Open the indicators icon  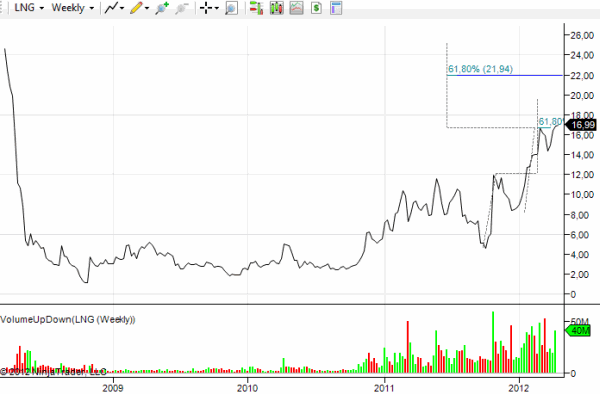[297, 8]
